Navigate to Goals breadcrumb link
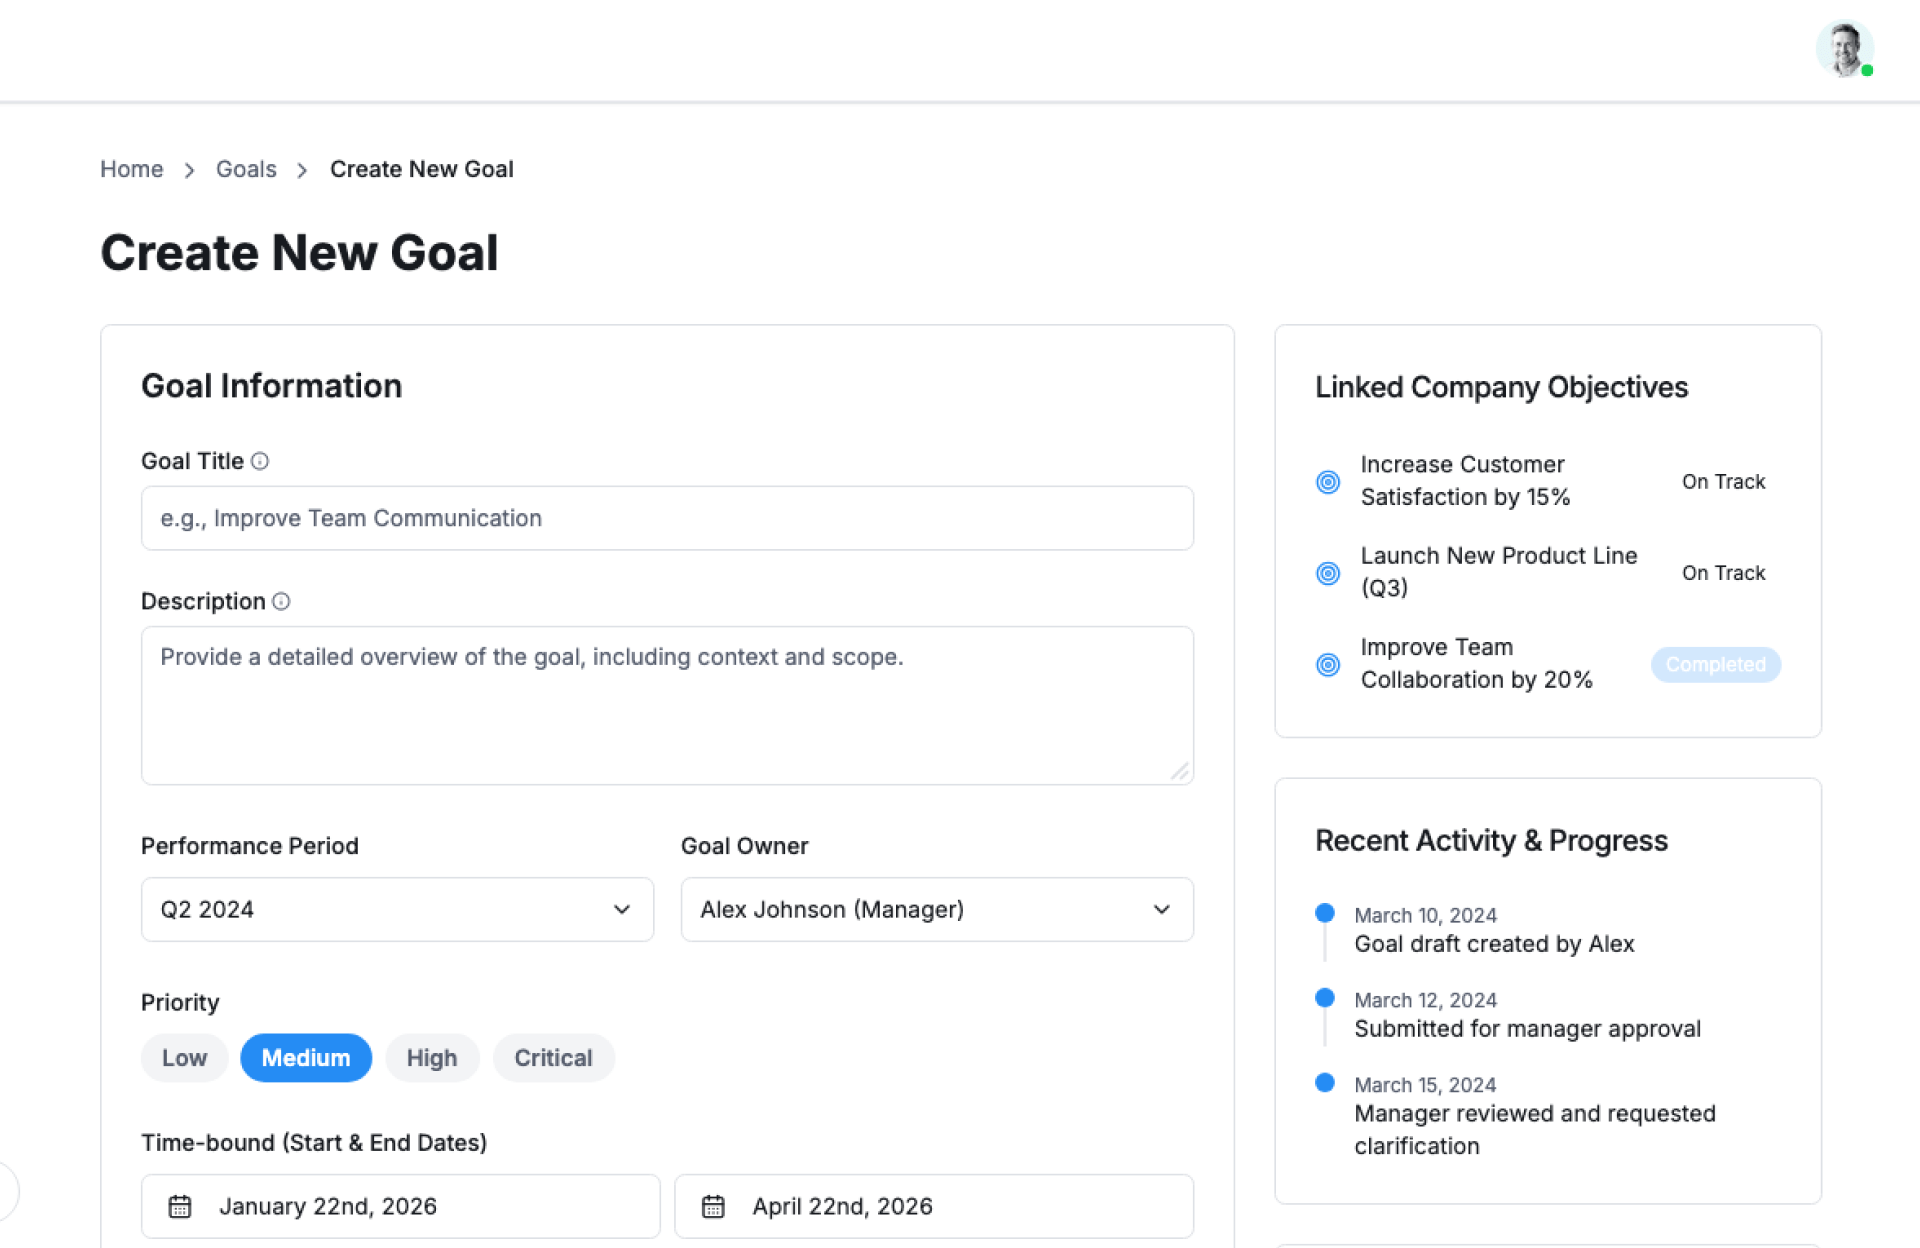Viewport: 1920px width, 1248px height. click(x=246, y=169)
